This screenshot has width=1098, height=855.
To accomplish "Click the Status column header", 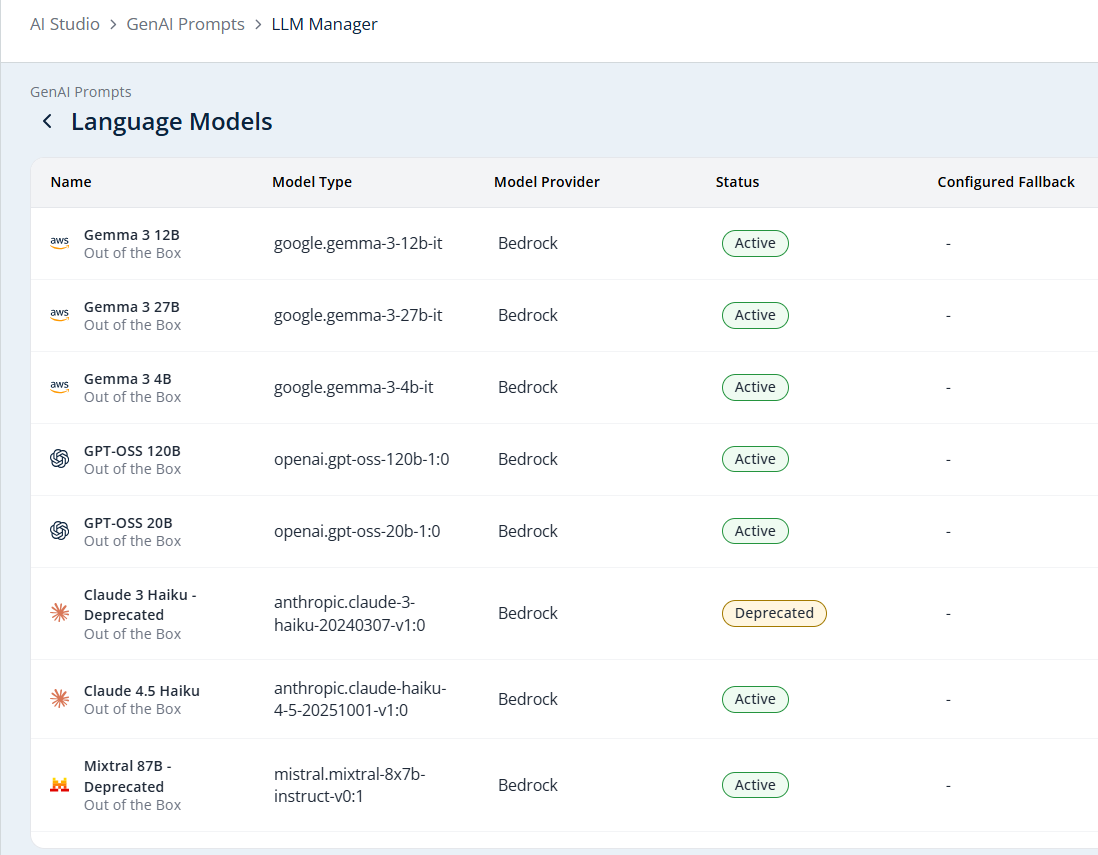I will pos(737,182).
